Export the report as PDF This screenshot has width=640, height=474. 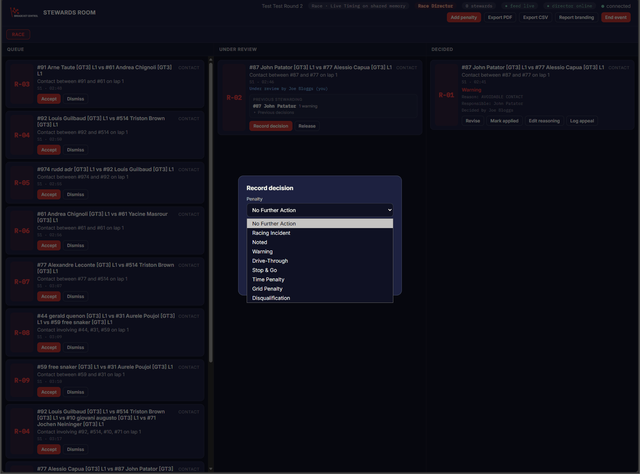click(x=500, y=17)
